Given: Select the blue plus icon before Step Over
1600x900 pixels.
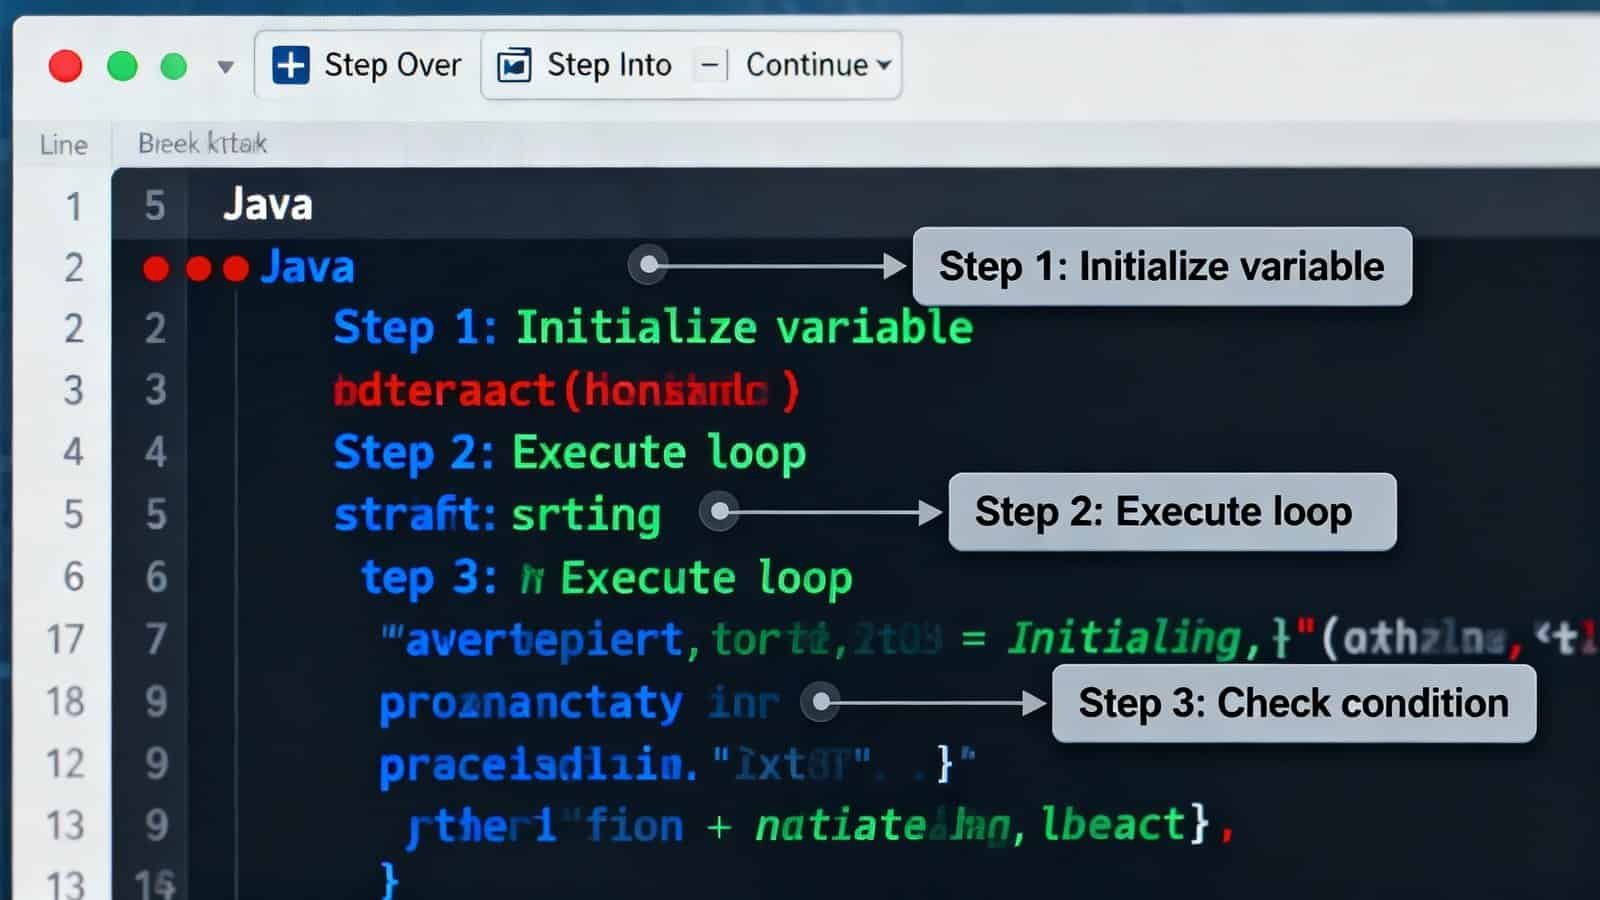Looking at the screenshot, I should [x=291, y=64].
